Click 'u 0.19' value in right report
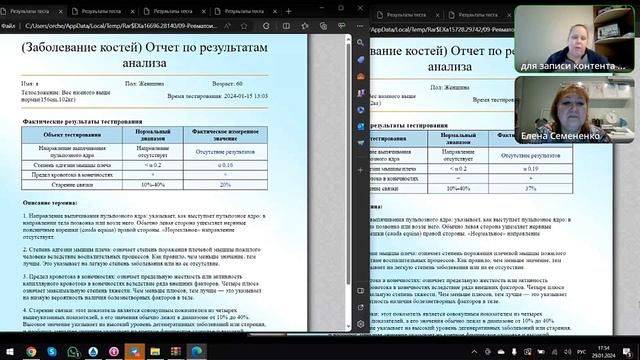 point(531,169)
